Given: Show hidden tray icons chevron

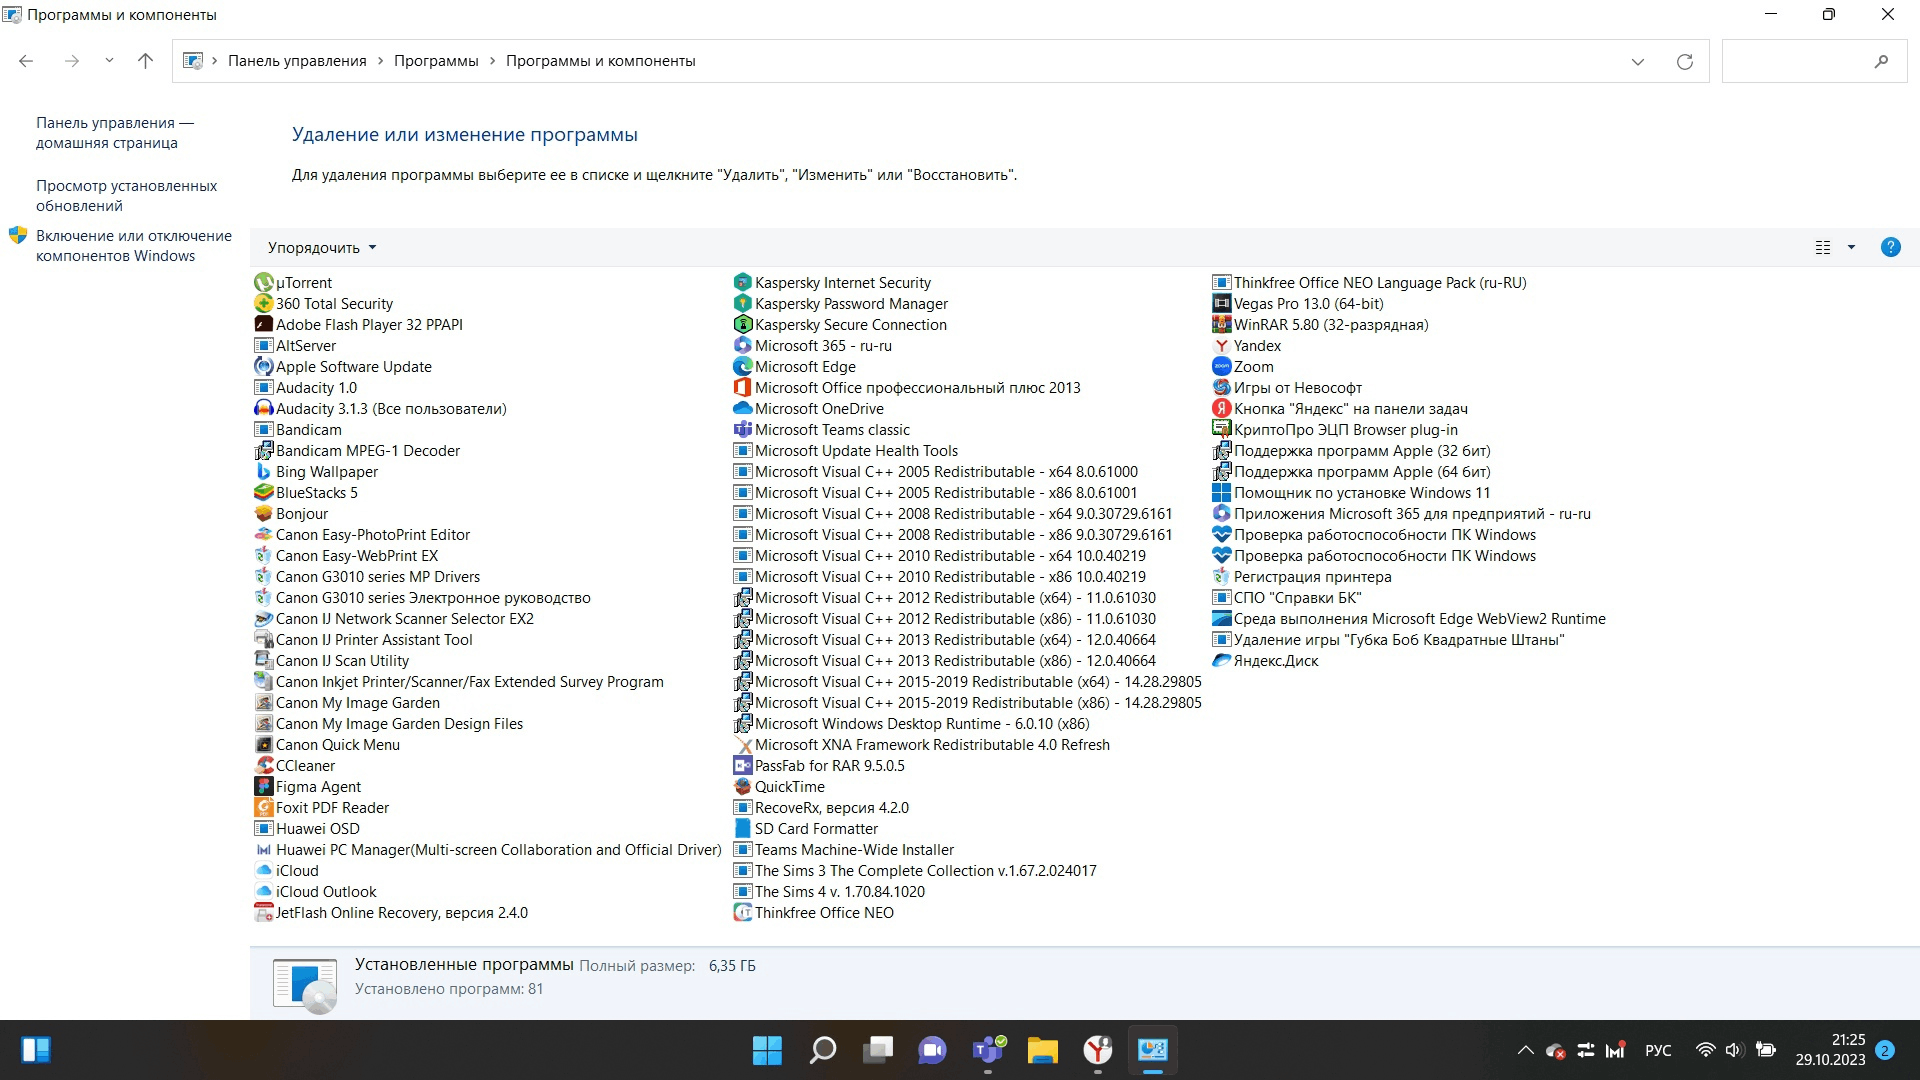Looking at the screenshot, I should (x=1525, y=1050).
